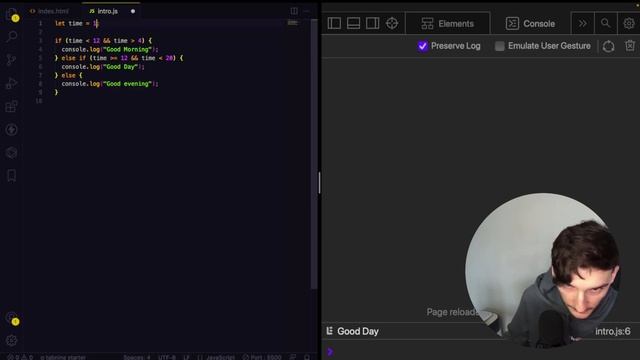Image resolution: width=640 pixels, height=360 pixels.
Task: Change the Spaces: 4 indentation setting
Action: [x=137, y=357]
